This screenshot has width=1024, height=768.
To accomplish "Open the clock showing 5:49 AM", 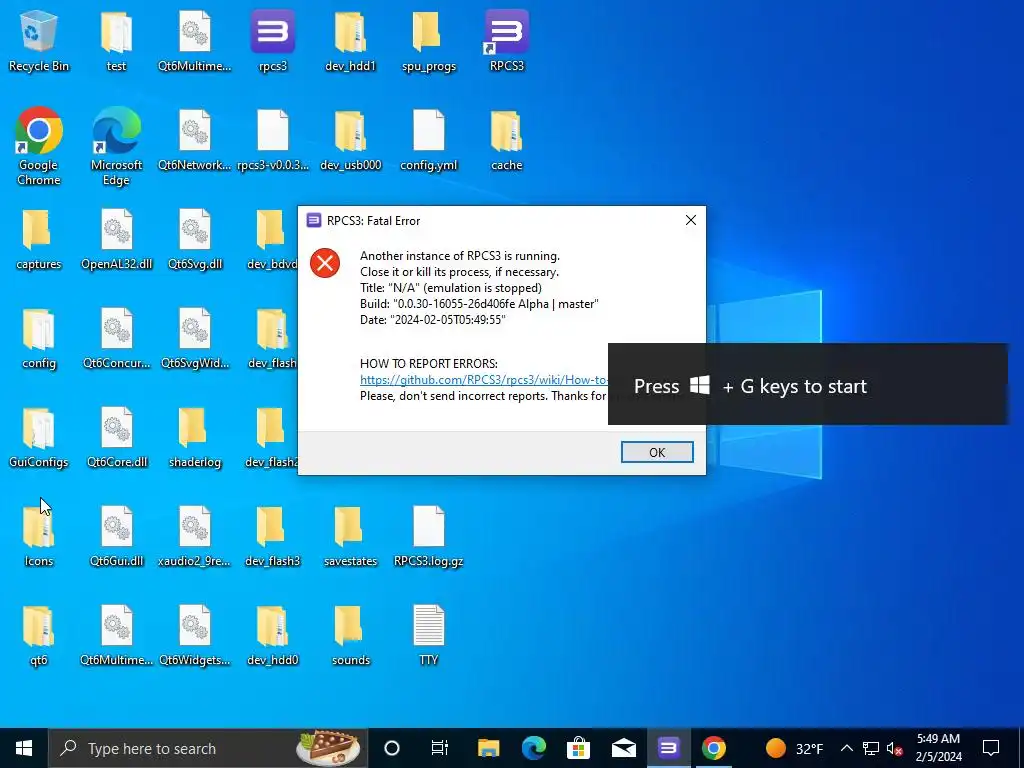I will [938, 748].
